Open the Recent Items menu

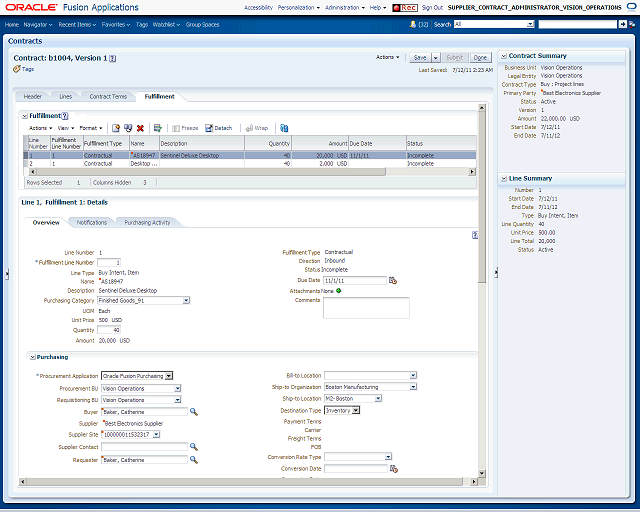(77, 24)
